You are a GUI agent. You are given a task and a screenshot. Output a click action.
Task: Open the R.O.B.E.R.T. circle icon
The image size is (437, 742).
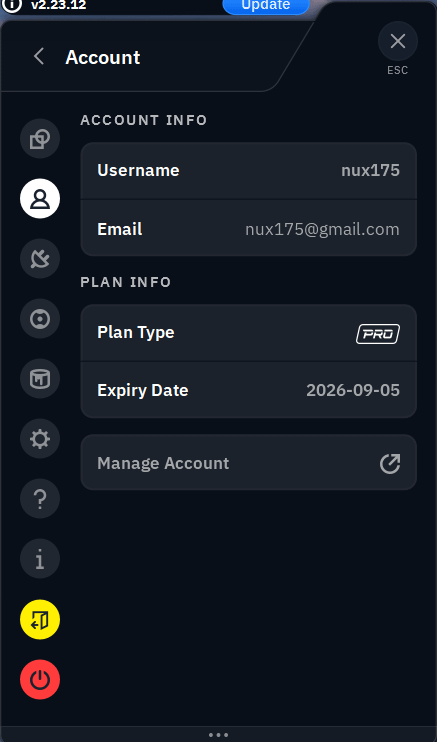[40, 318]
